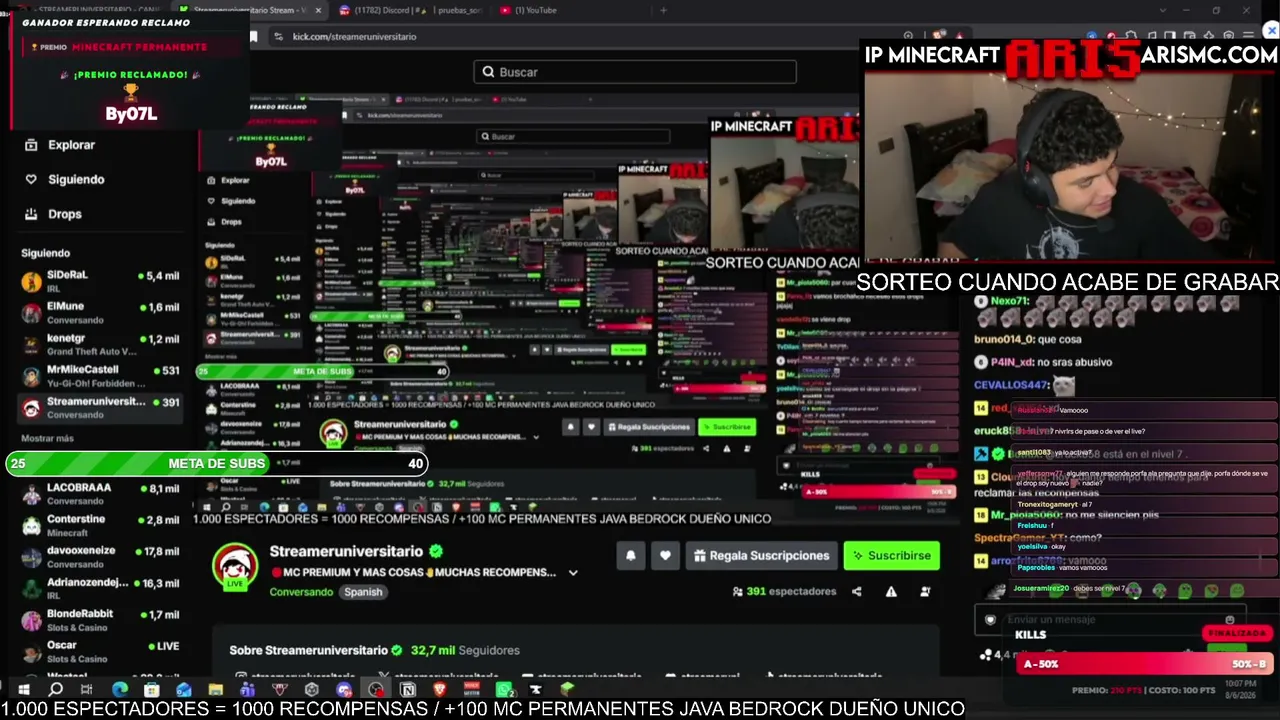Click the bell notifications icon beside Streameruniversitario
This screenshot has width=1280, height=720.
pyautogui.click(x=631, y=556)
